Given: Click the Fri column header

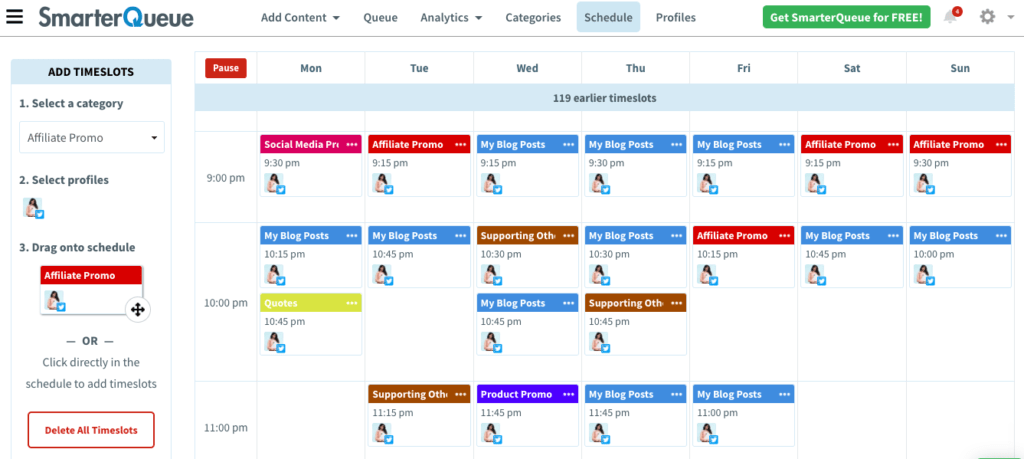Looking at the screenshot, I should 744,68.
